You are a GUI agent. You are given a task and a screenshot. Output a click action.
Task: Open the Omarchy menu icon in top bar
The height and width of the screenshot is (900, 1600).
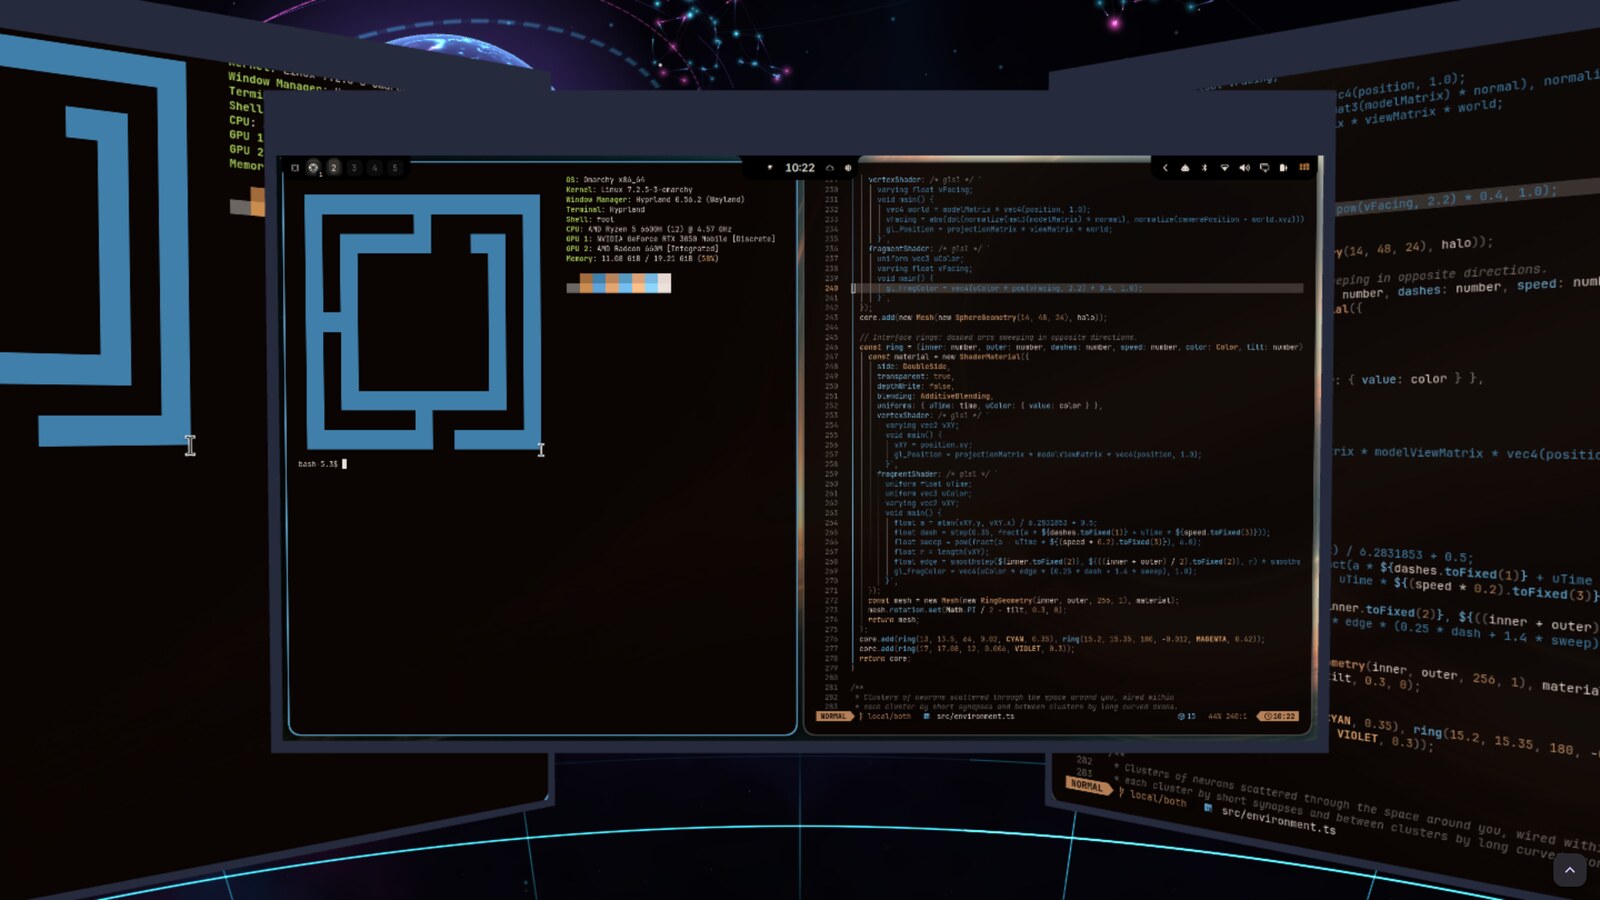tap(295, 168)
